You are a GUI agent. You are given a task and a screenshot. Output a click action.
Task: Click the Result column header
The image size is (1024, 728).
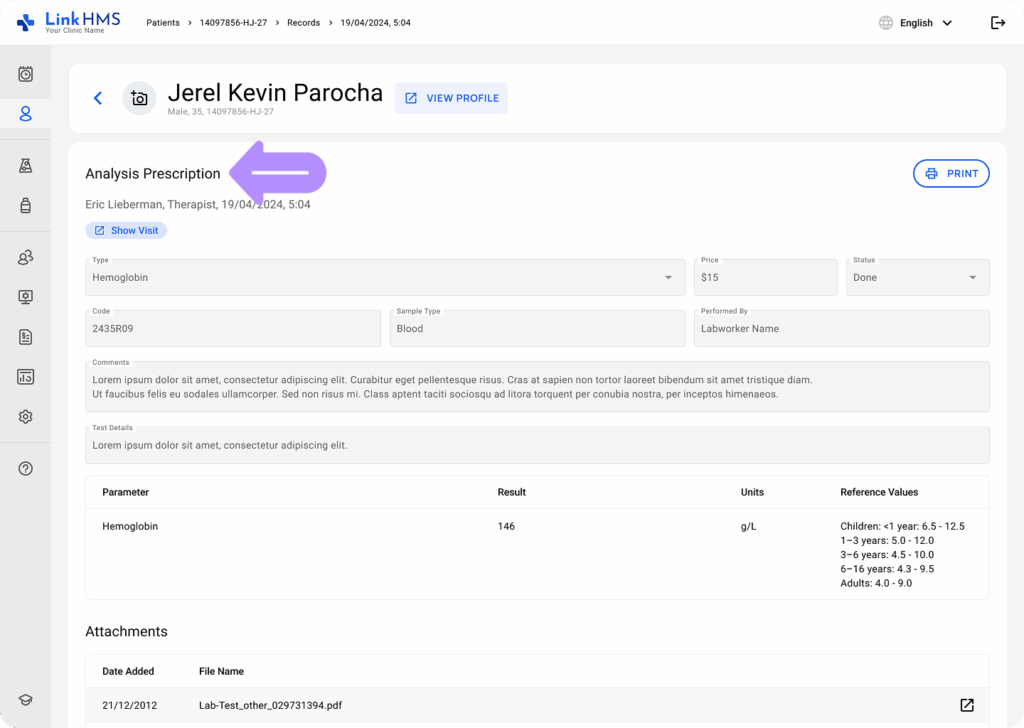511,492
